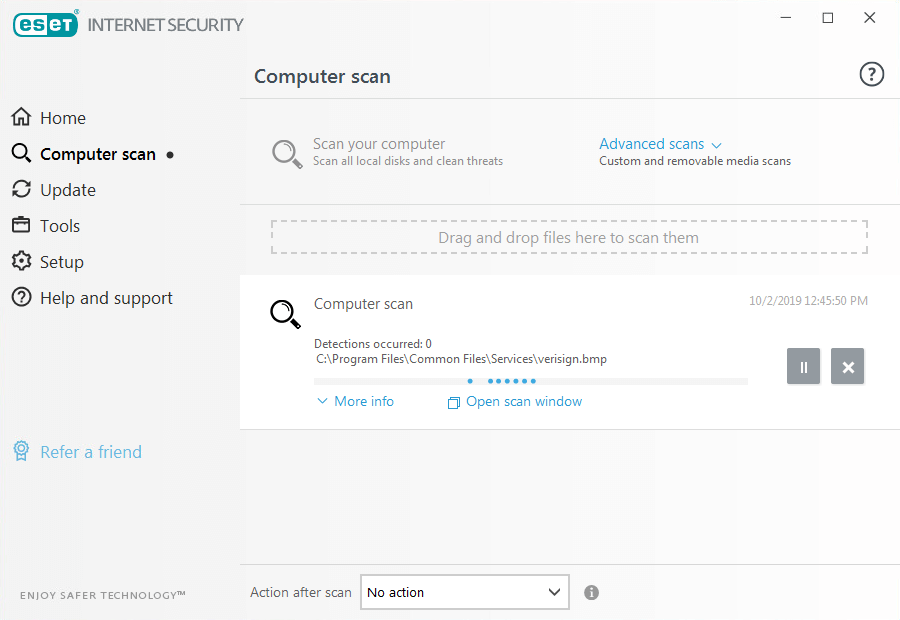Open help via top-right question mark icon

[871, 75]
